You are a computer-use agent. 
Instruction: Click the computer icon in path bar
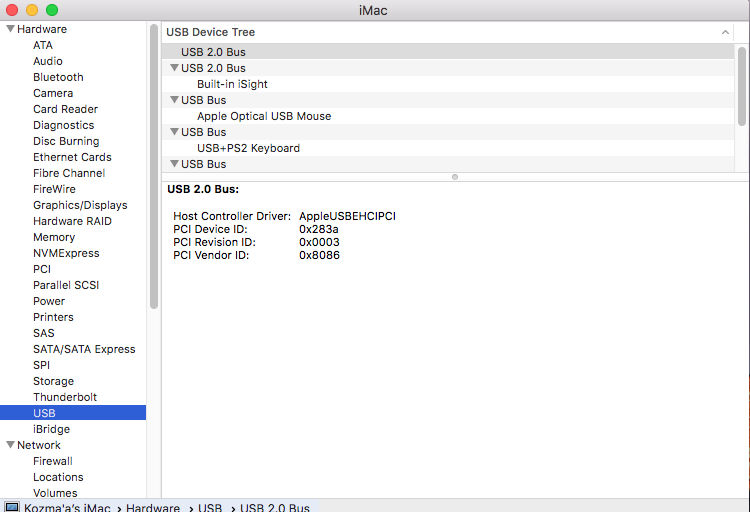click(11, 507)
